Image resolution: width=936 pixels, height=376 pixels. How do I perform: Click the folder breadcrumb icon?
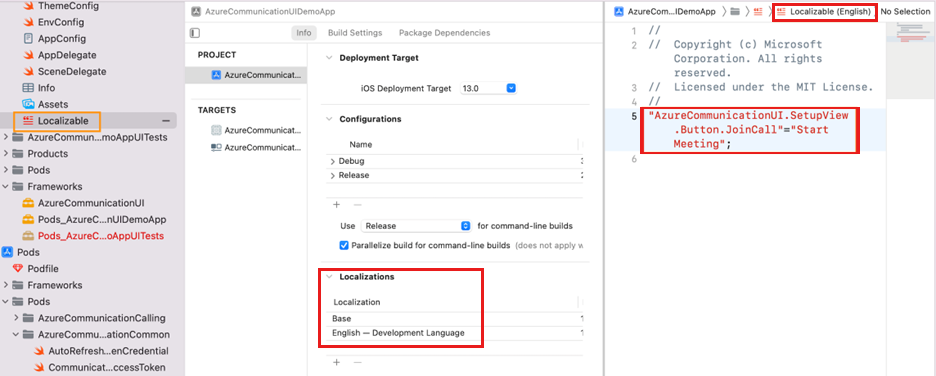coord(735,11)
